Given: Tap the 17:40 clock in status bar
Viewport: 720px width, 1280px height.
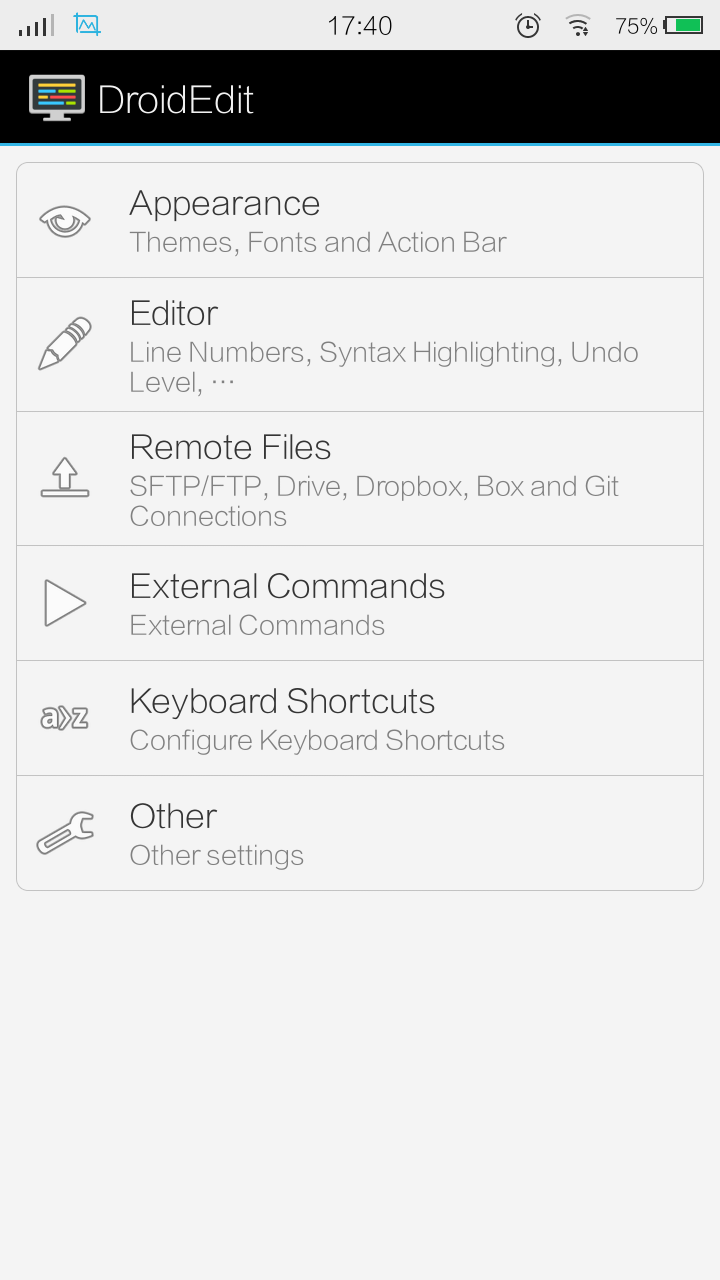Looking at the screenshot, I should 360,26.
